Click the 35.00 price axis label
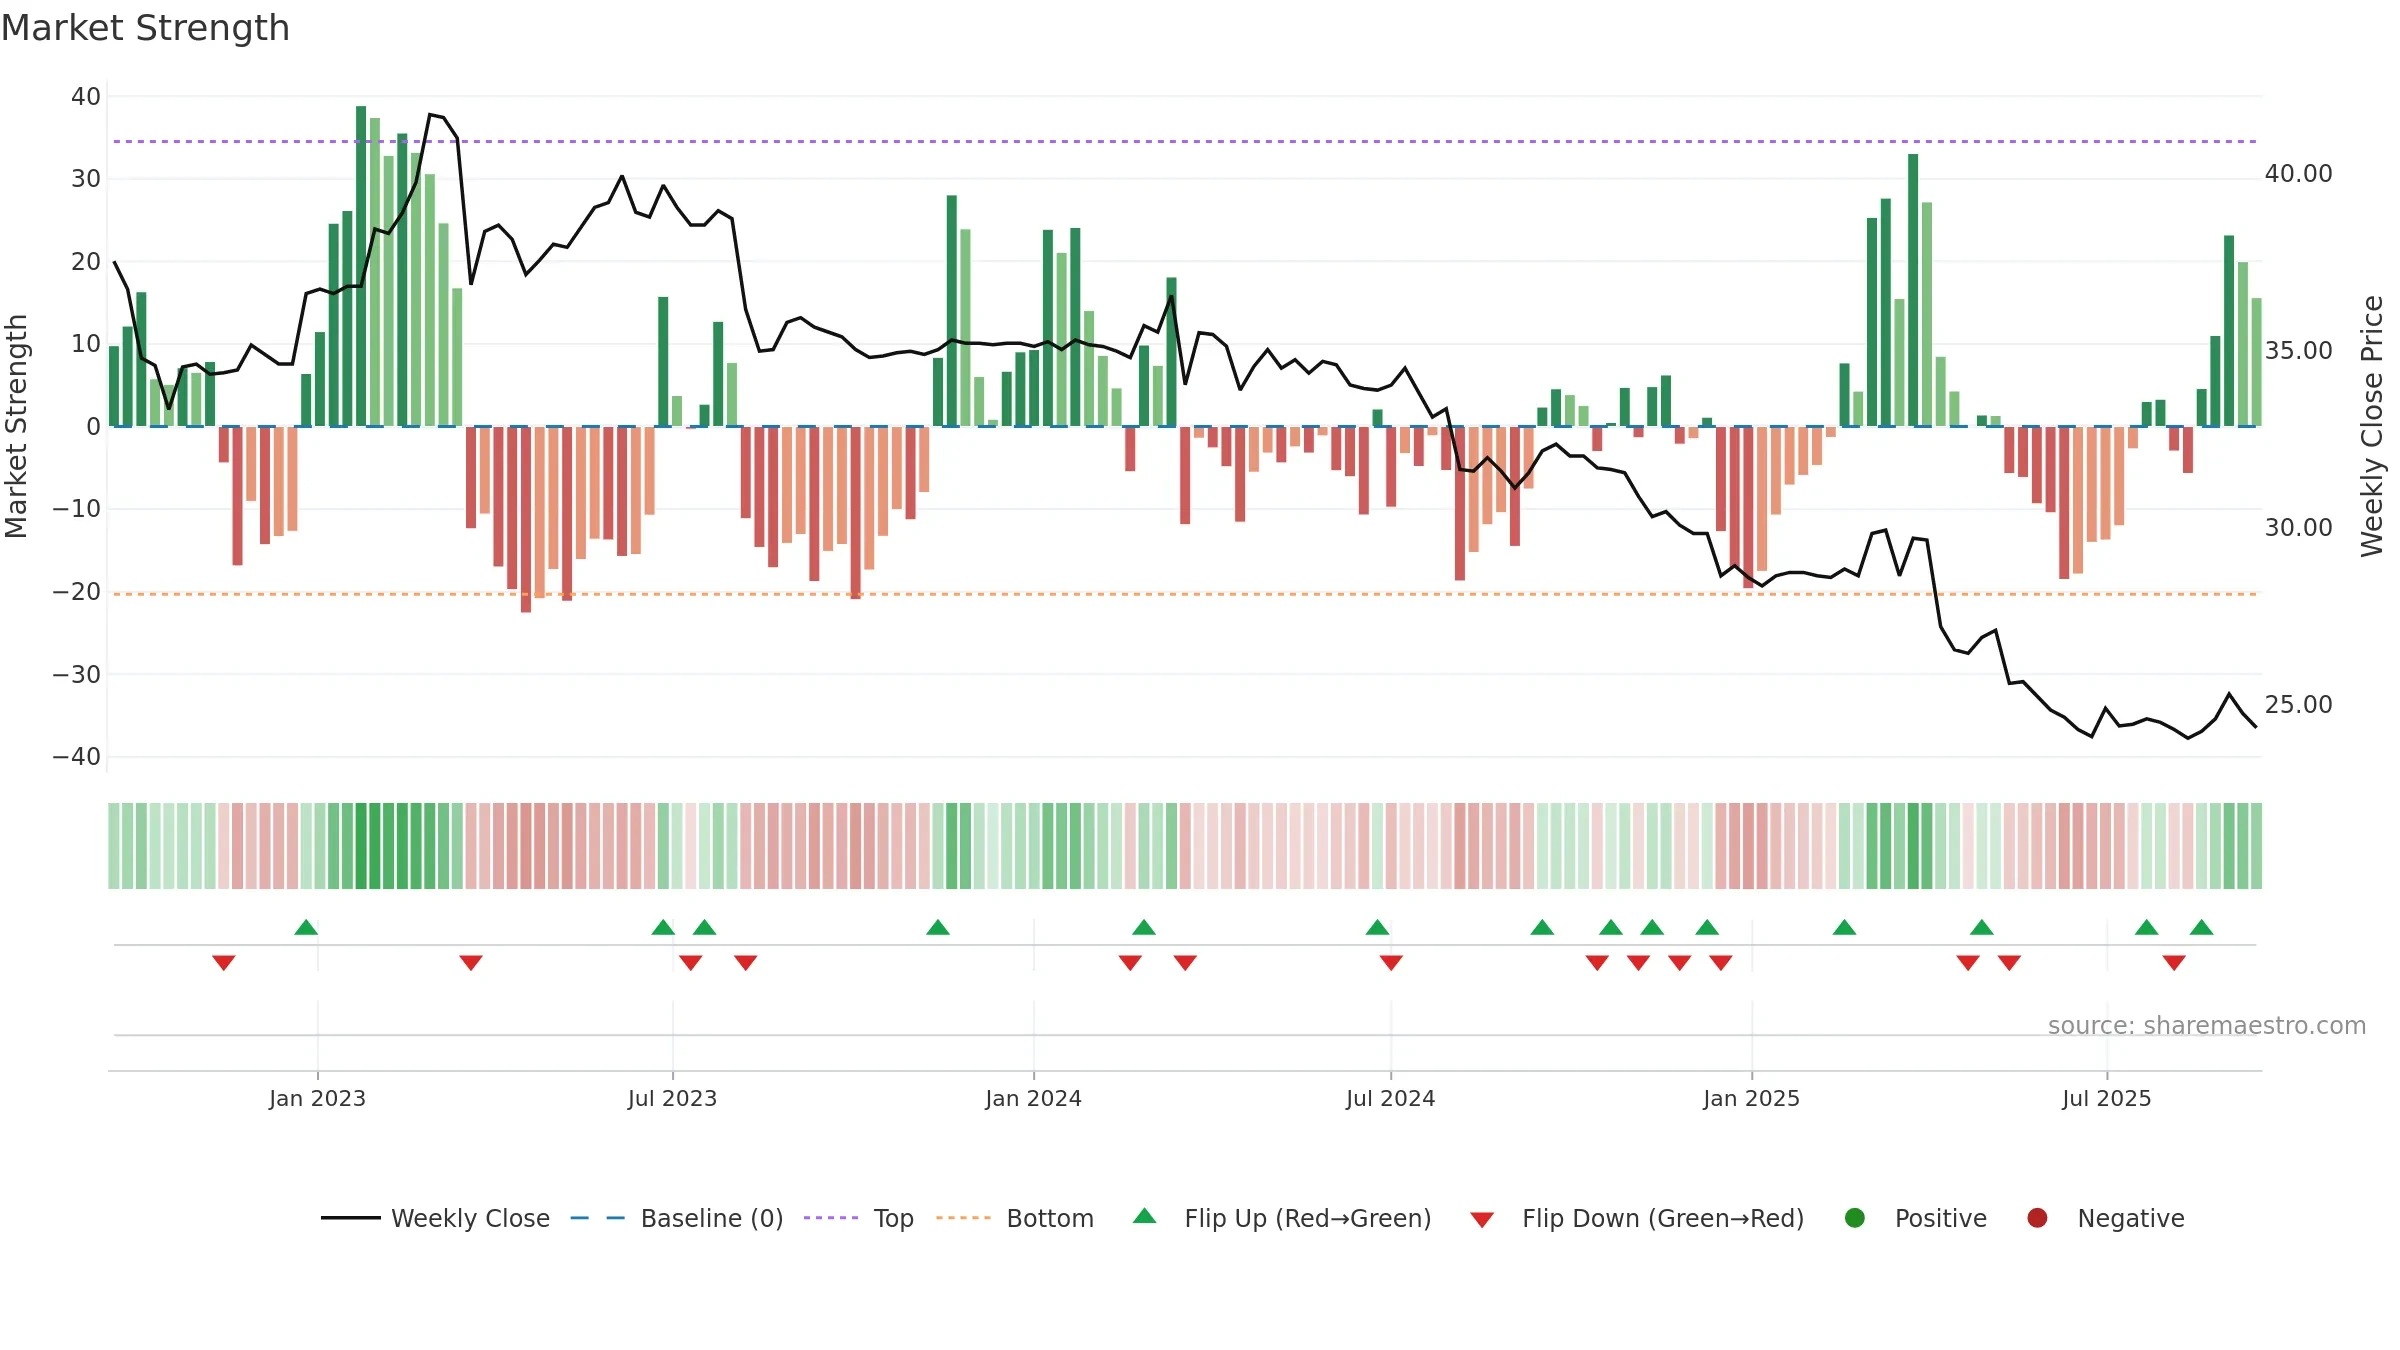2400x1350 pixels. pyautogui.click(x=2298, y=351)
